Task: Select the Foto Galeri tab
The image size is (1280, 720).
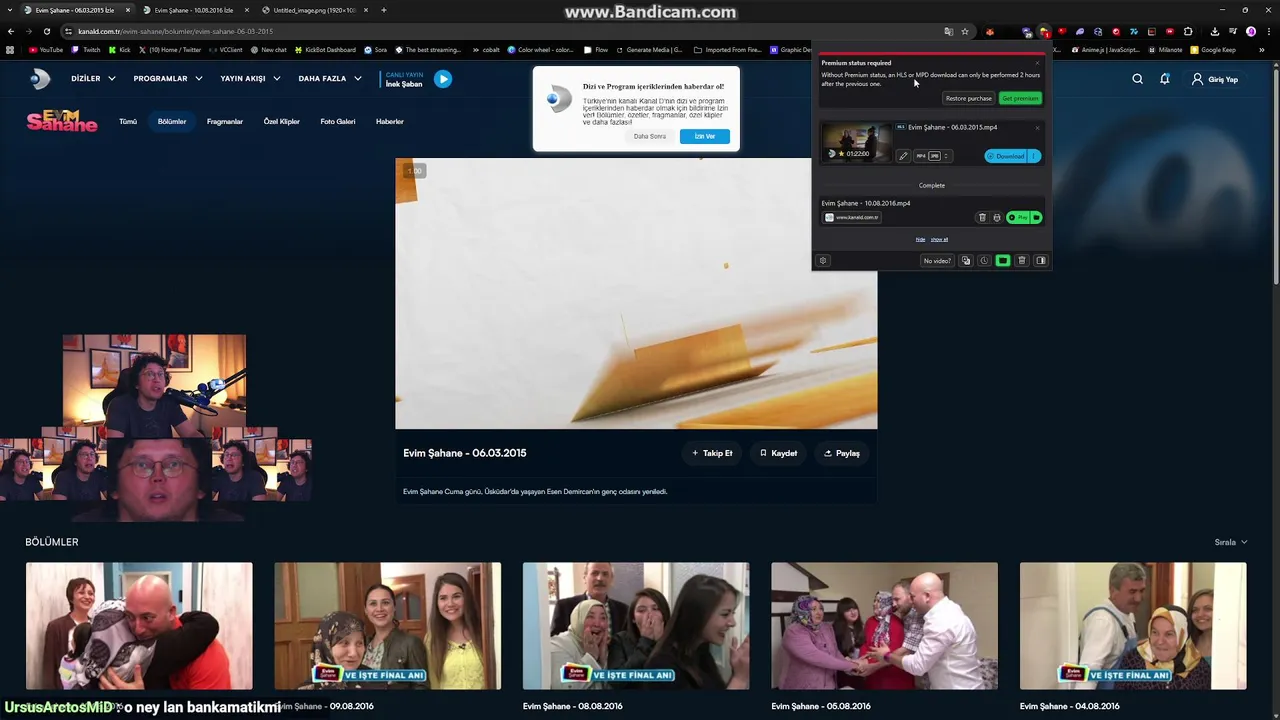Action: 338,121
